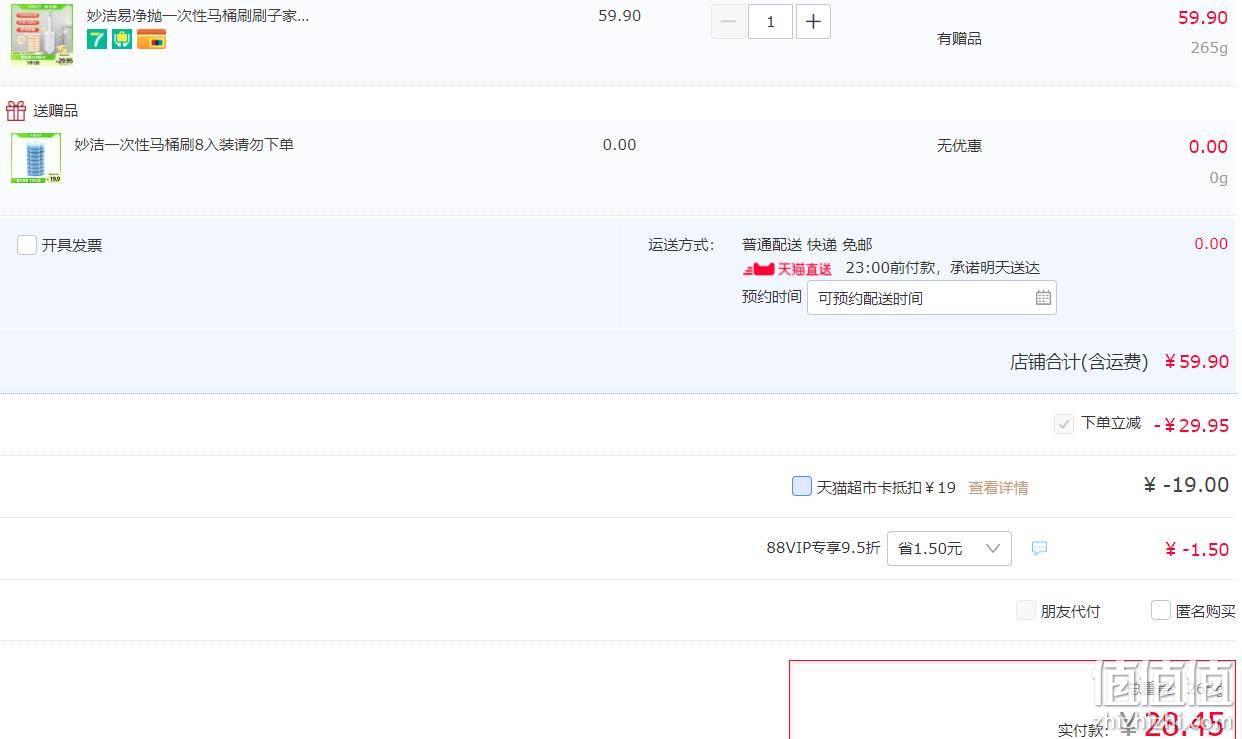
Task: Open the 查看详情 link for Tmall supermarket card
Action: 998,487
